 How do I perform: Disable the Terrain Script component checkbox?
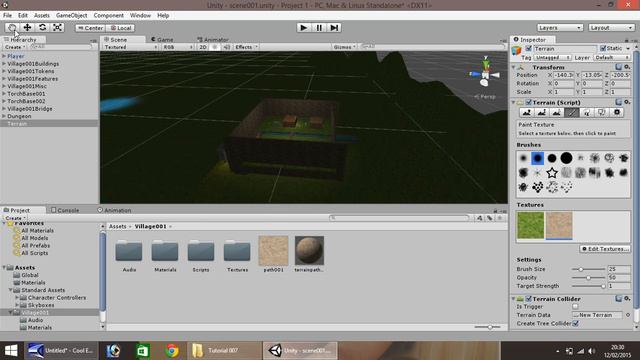529,102
